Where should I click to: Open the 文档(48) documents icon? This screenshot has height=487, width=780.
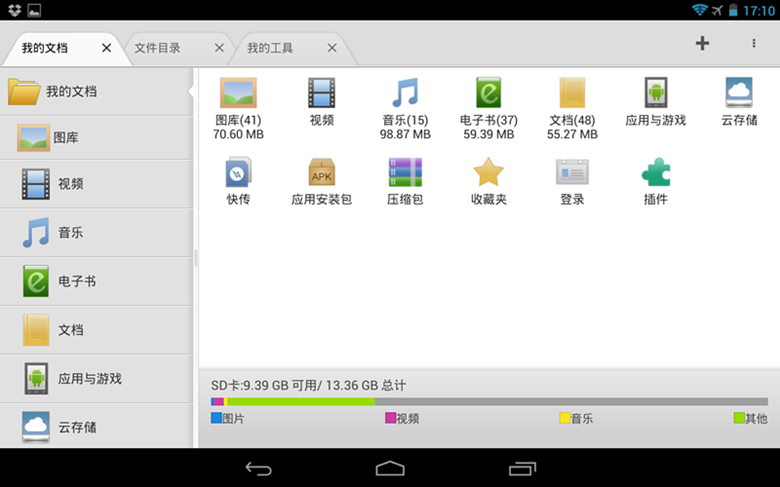(572, 94)
